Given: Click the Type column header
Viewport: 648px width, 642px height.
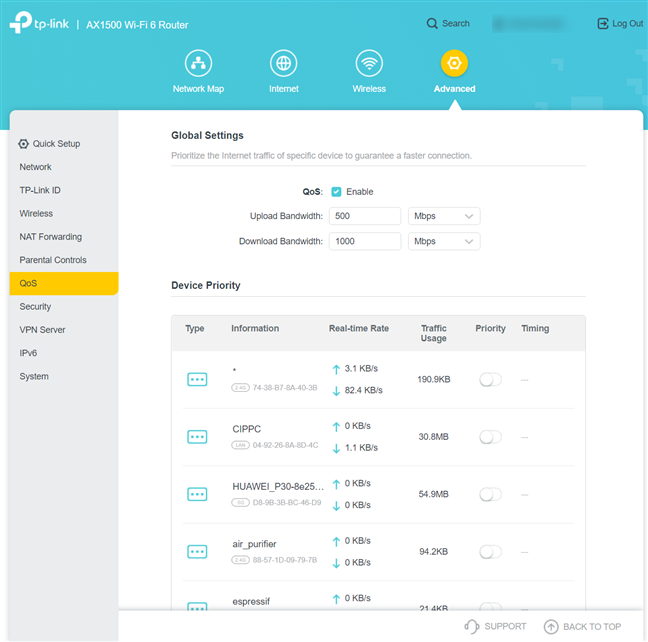Looking at the screenshot, I should (x=195, y=329).
